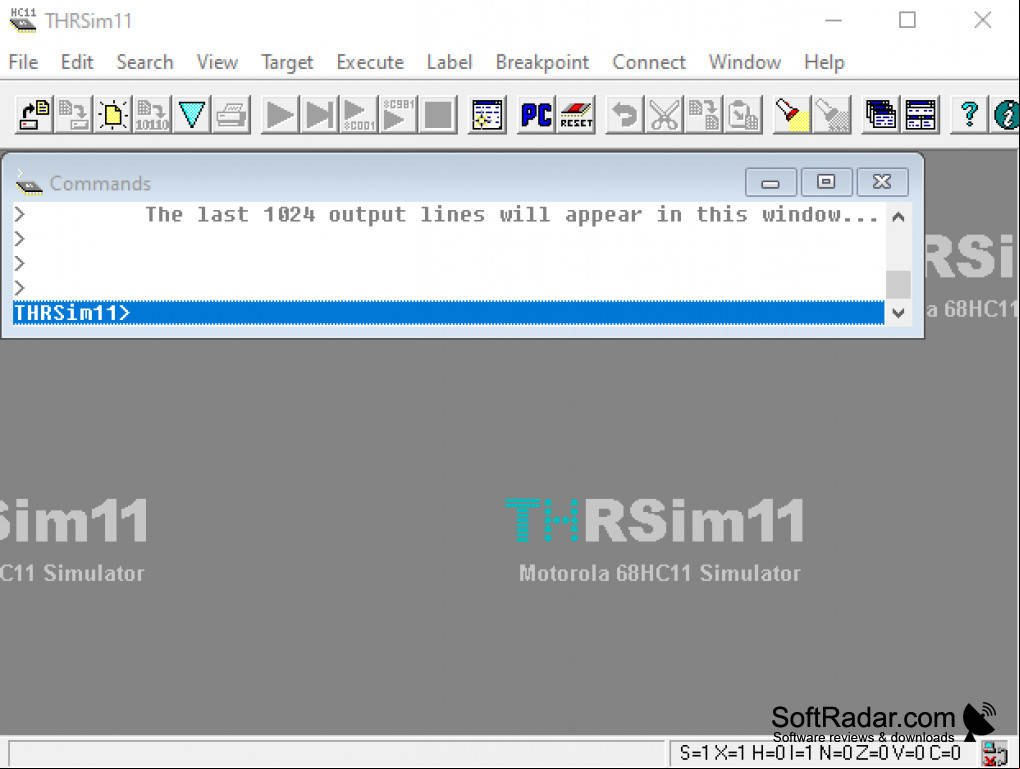The height and width of the screenshot is (769, 1020).
Task: Click the greyed Save file toolbar icon
Action: (x=73, y=115)
